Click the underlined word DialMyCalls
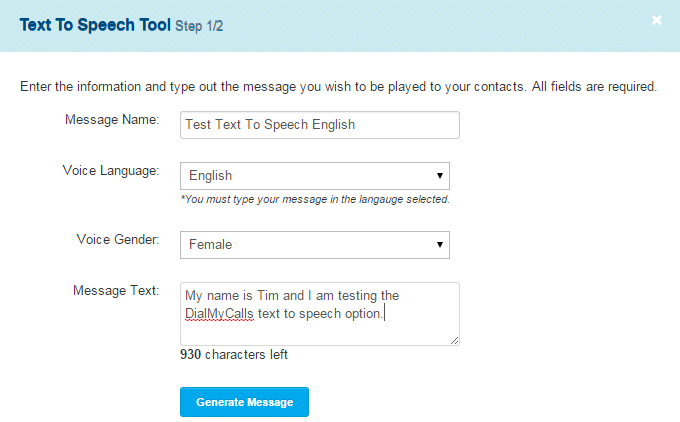680x422 pixels. (x=219, y=314)
